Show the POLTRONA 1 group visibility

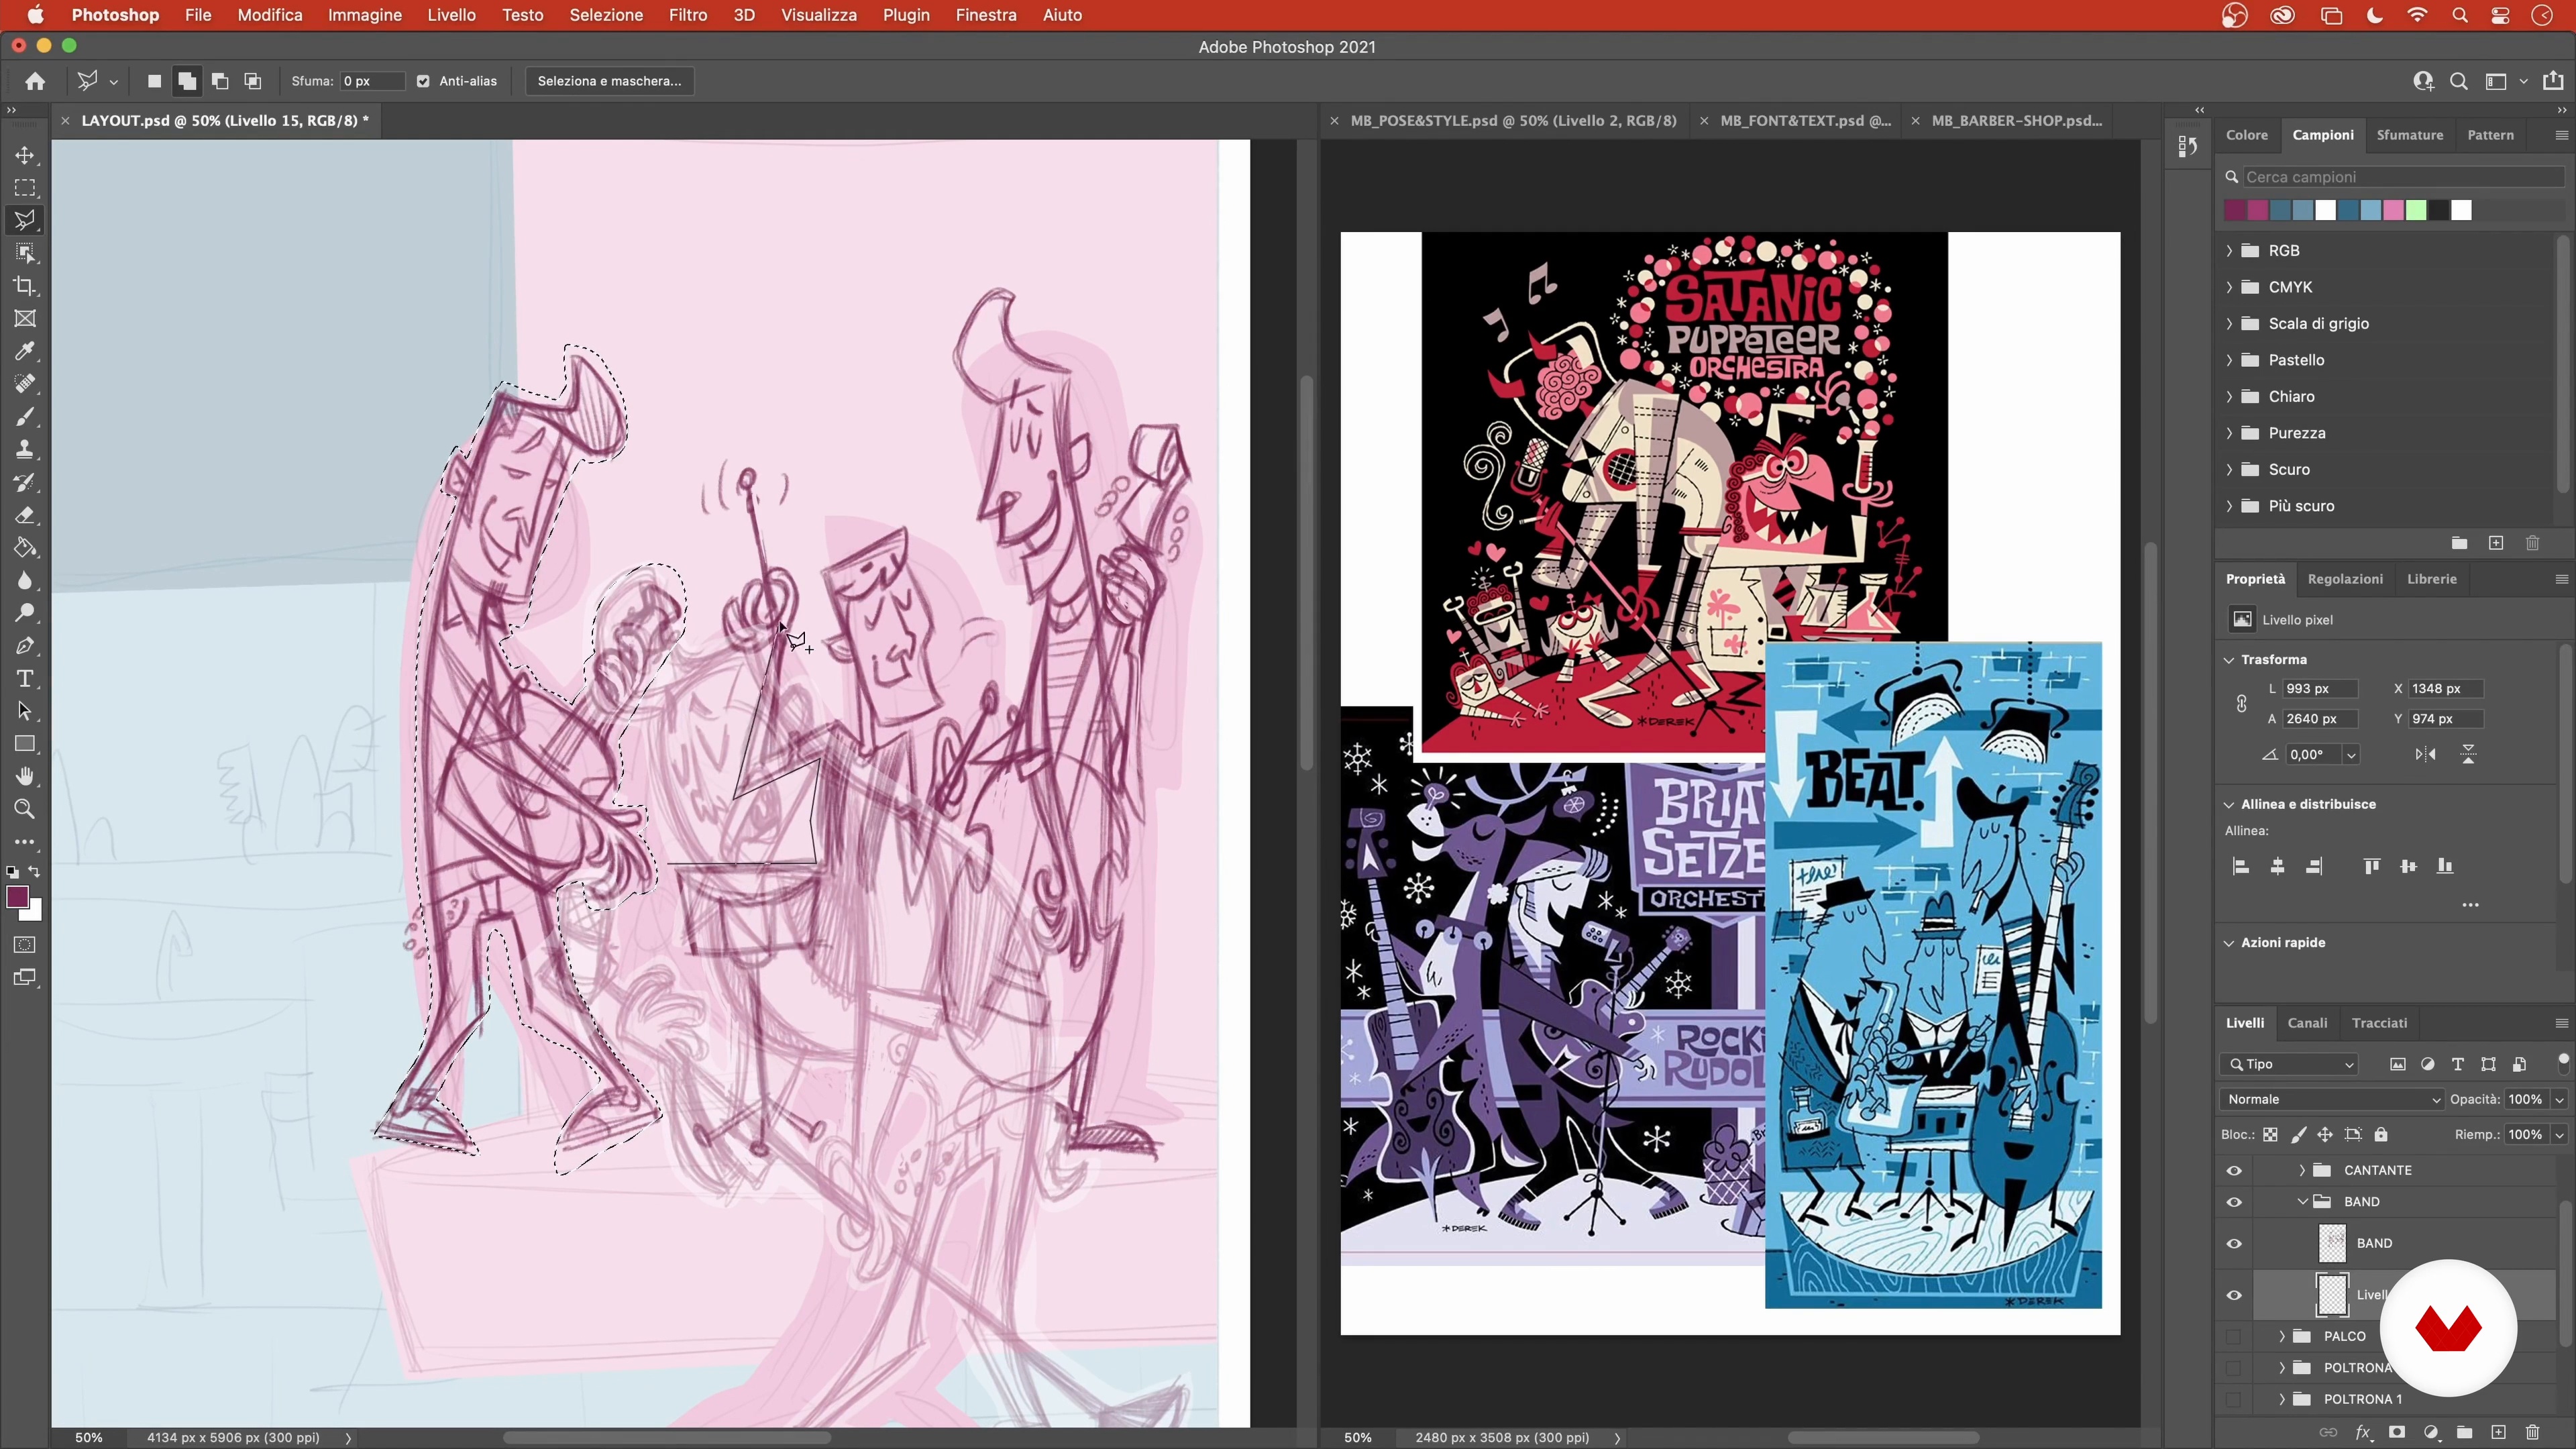pos(2234,1400)
